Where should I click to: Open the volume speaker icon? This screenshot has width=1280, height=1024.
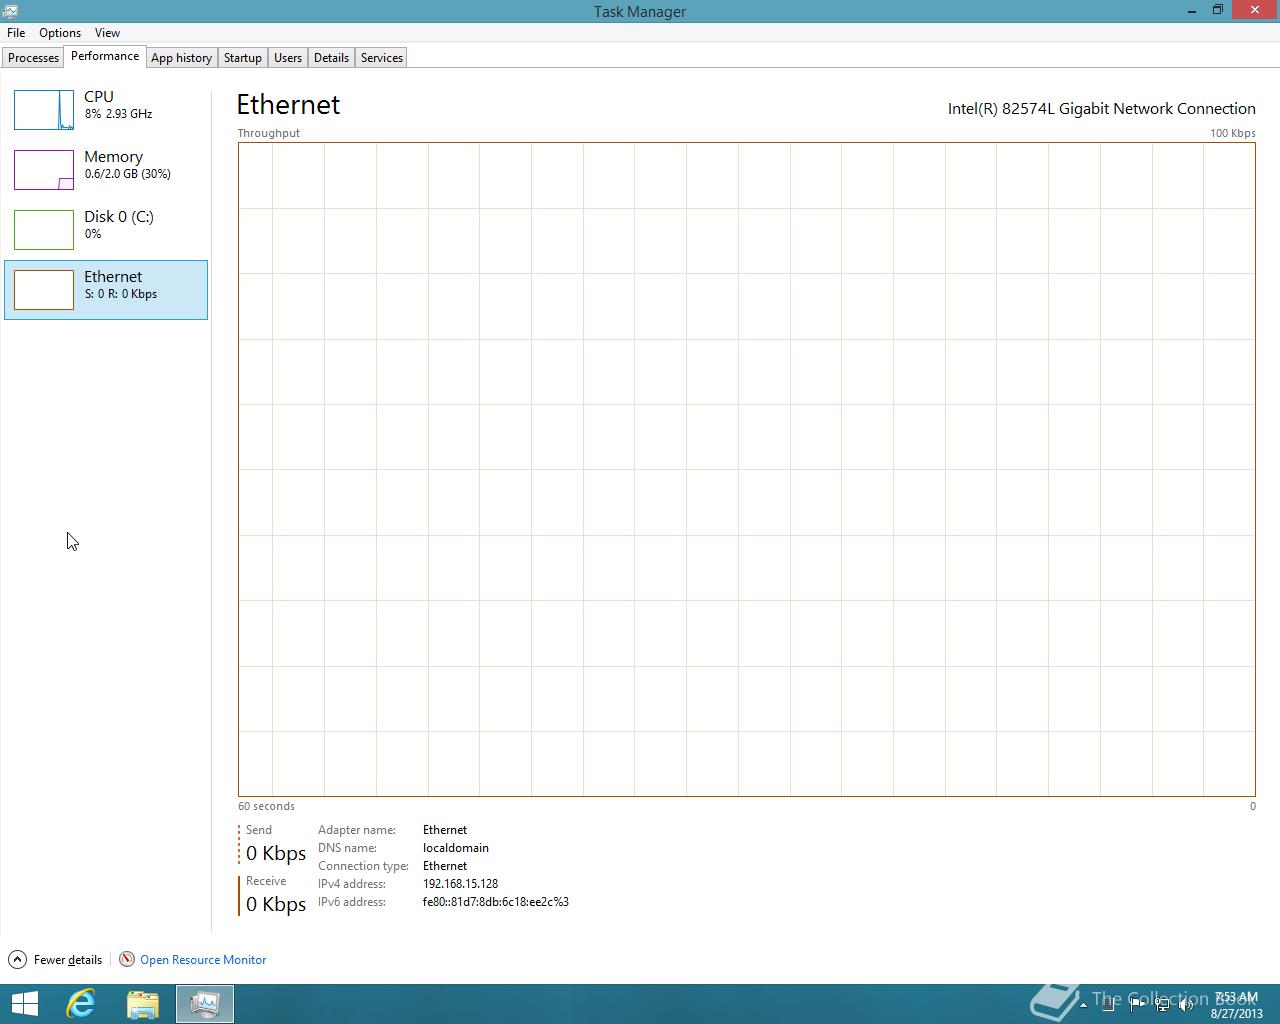(1186, 1006)
